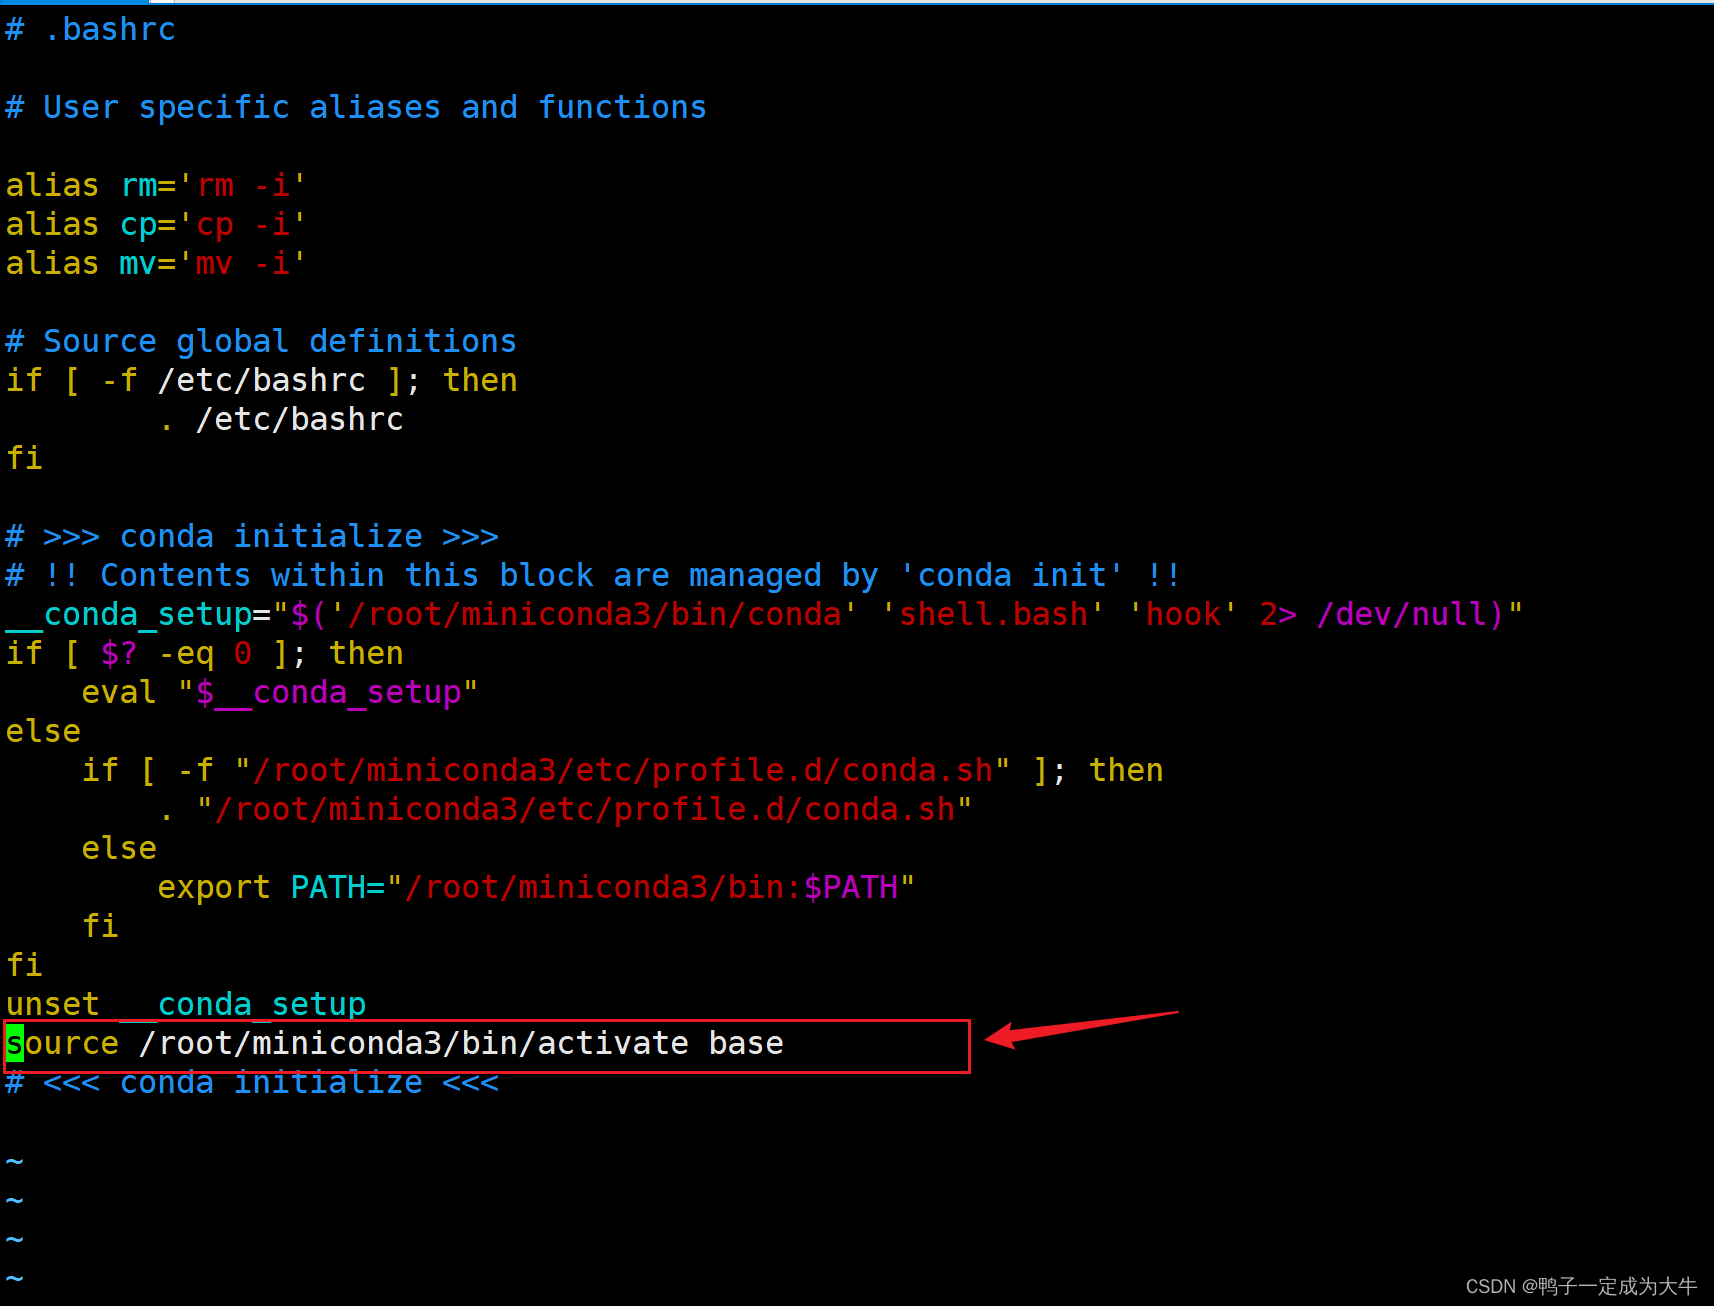
Task: Click a tilde on an empty line
Action: click(14, 1200)
